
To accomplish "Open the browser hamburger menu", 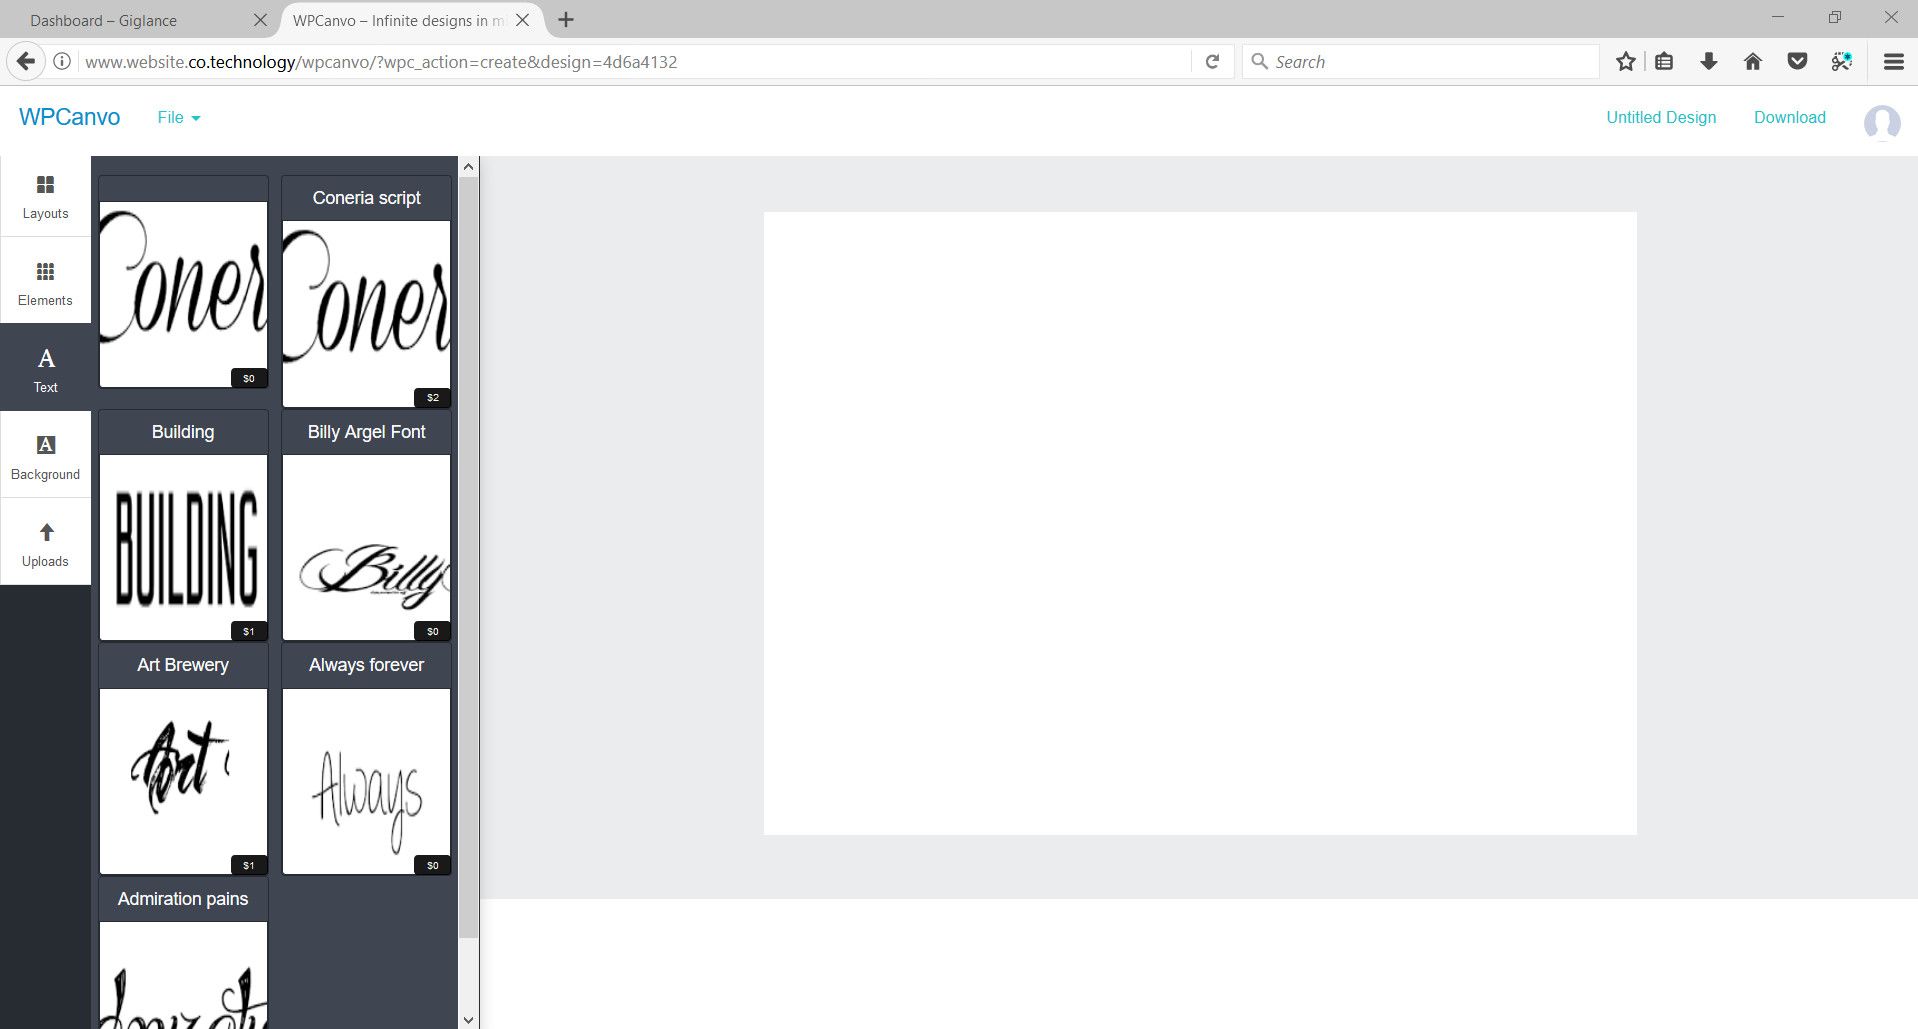I will click(1893, 62).
